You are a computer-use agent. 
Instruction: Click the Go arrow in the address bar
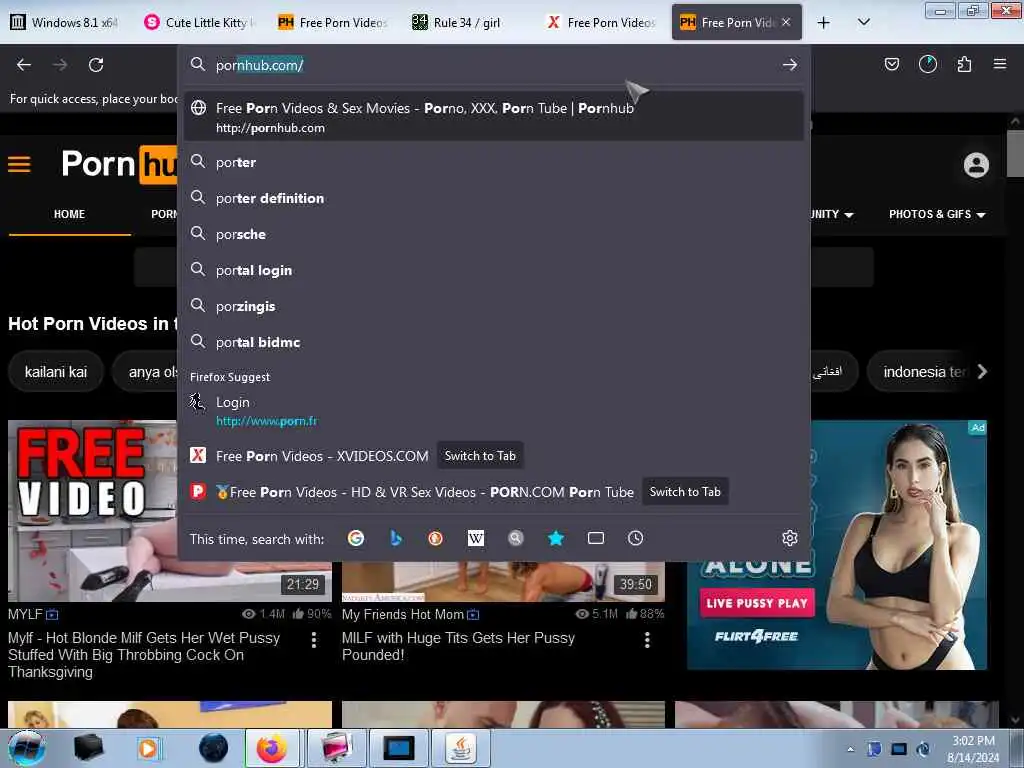tap(790, 65)
